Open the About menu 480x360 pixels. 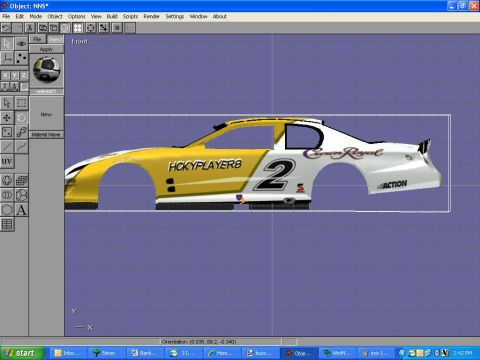[220, 16]
